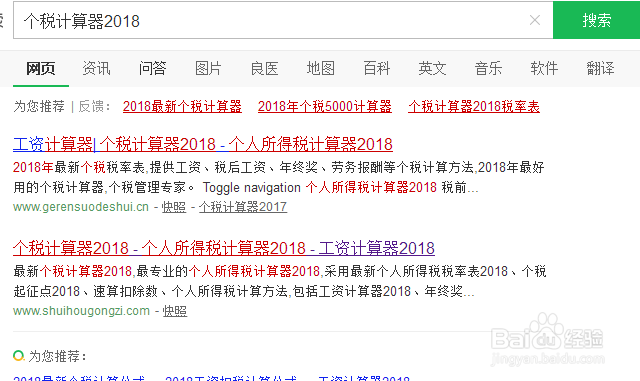Click the 反馈 feedback link
The width and height of the screenshot is (640, 381).
tap(91, 107)
